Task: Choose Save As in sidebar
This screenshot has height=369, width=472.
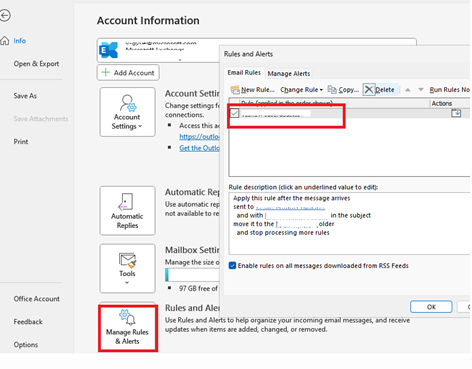Action: pos(25,96)
